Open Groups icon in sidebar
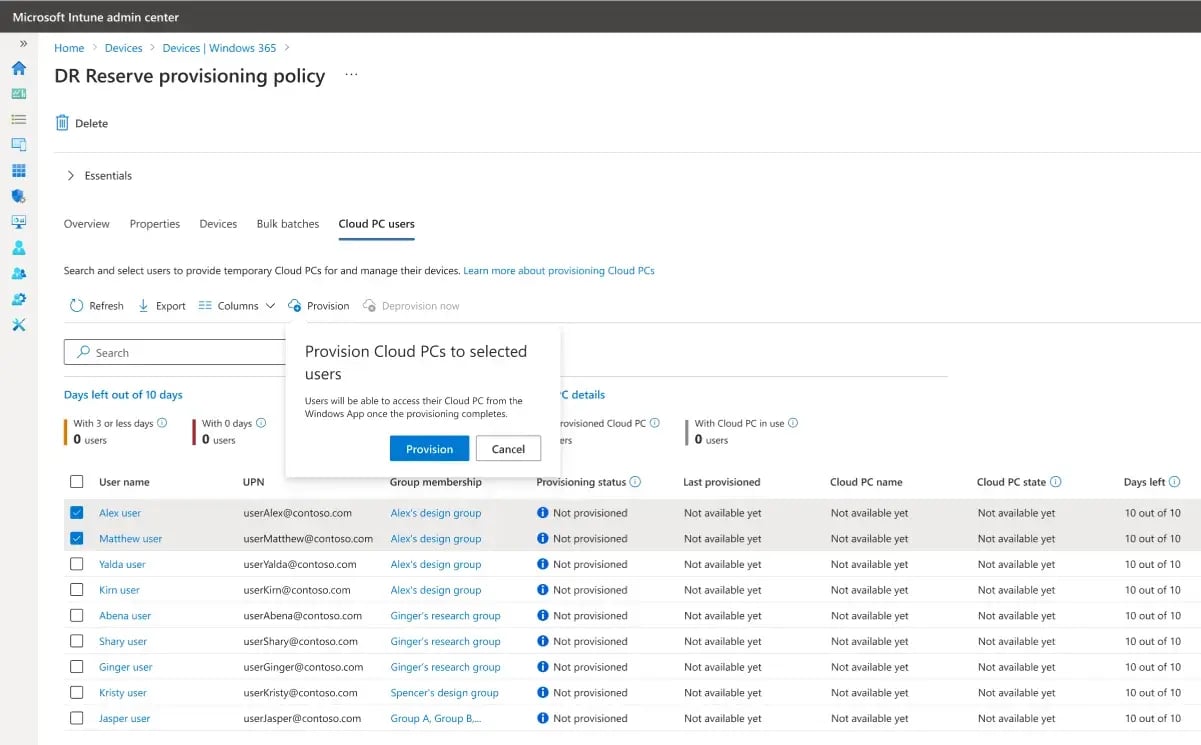The height and width of the screenshot is (745, 1201). 18,273
